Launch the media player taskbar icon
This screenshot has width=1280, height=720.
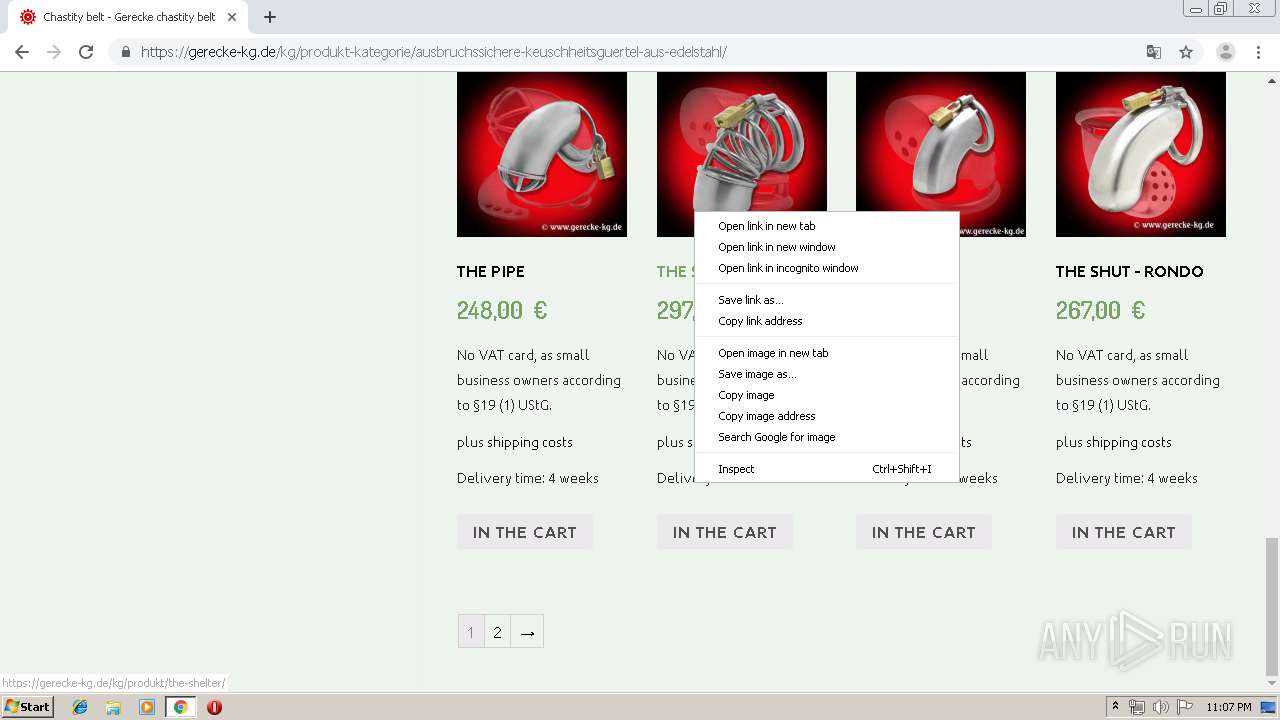(x=147, y=707)
